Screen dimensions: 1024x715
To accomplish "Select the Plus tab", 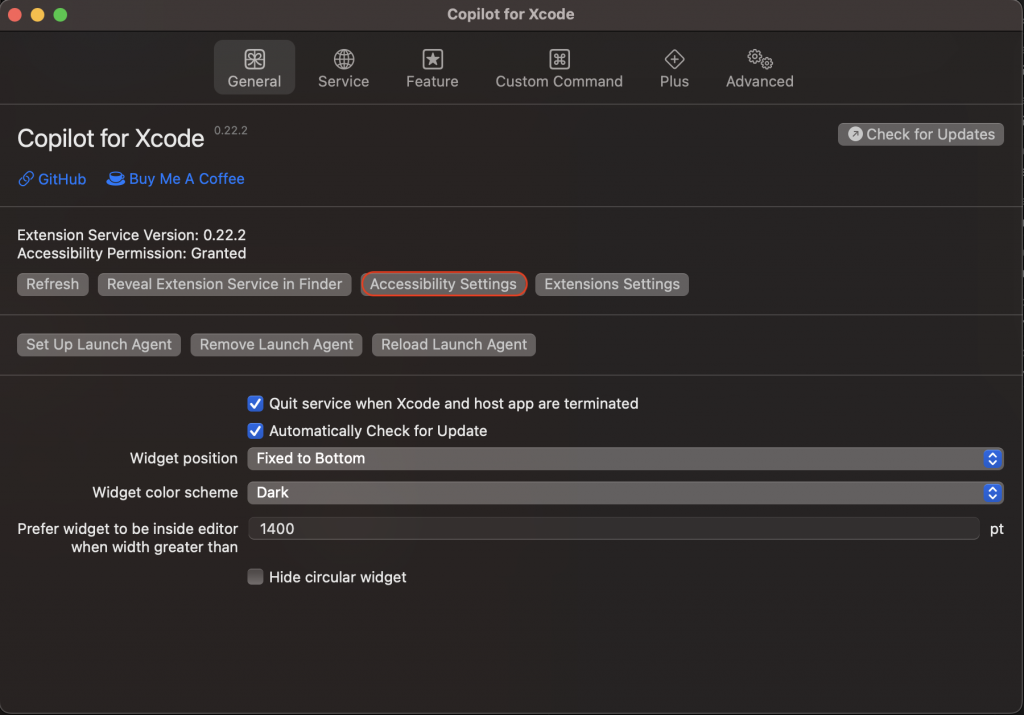I will [674, 68].
